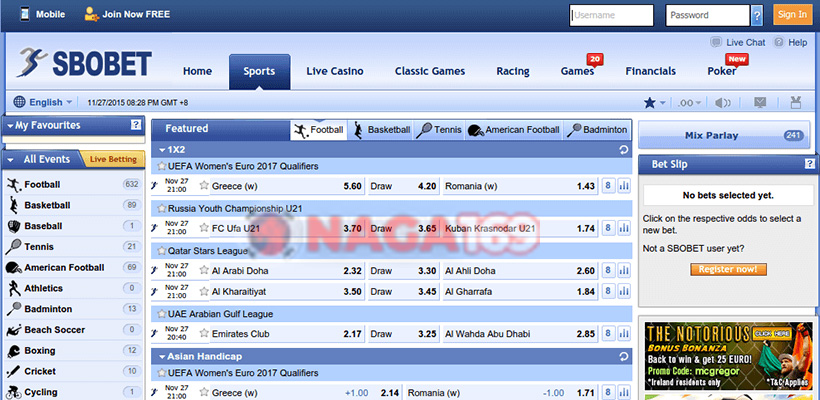Open the Live Casino tab
The image size is (820, 400).
point(335,71)
